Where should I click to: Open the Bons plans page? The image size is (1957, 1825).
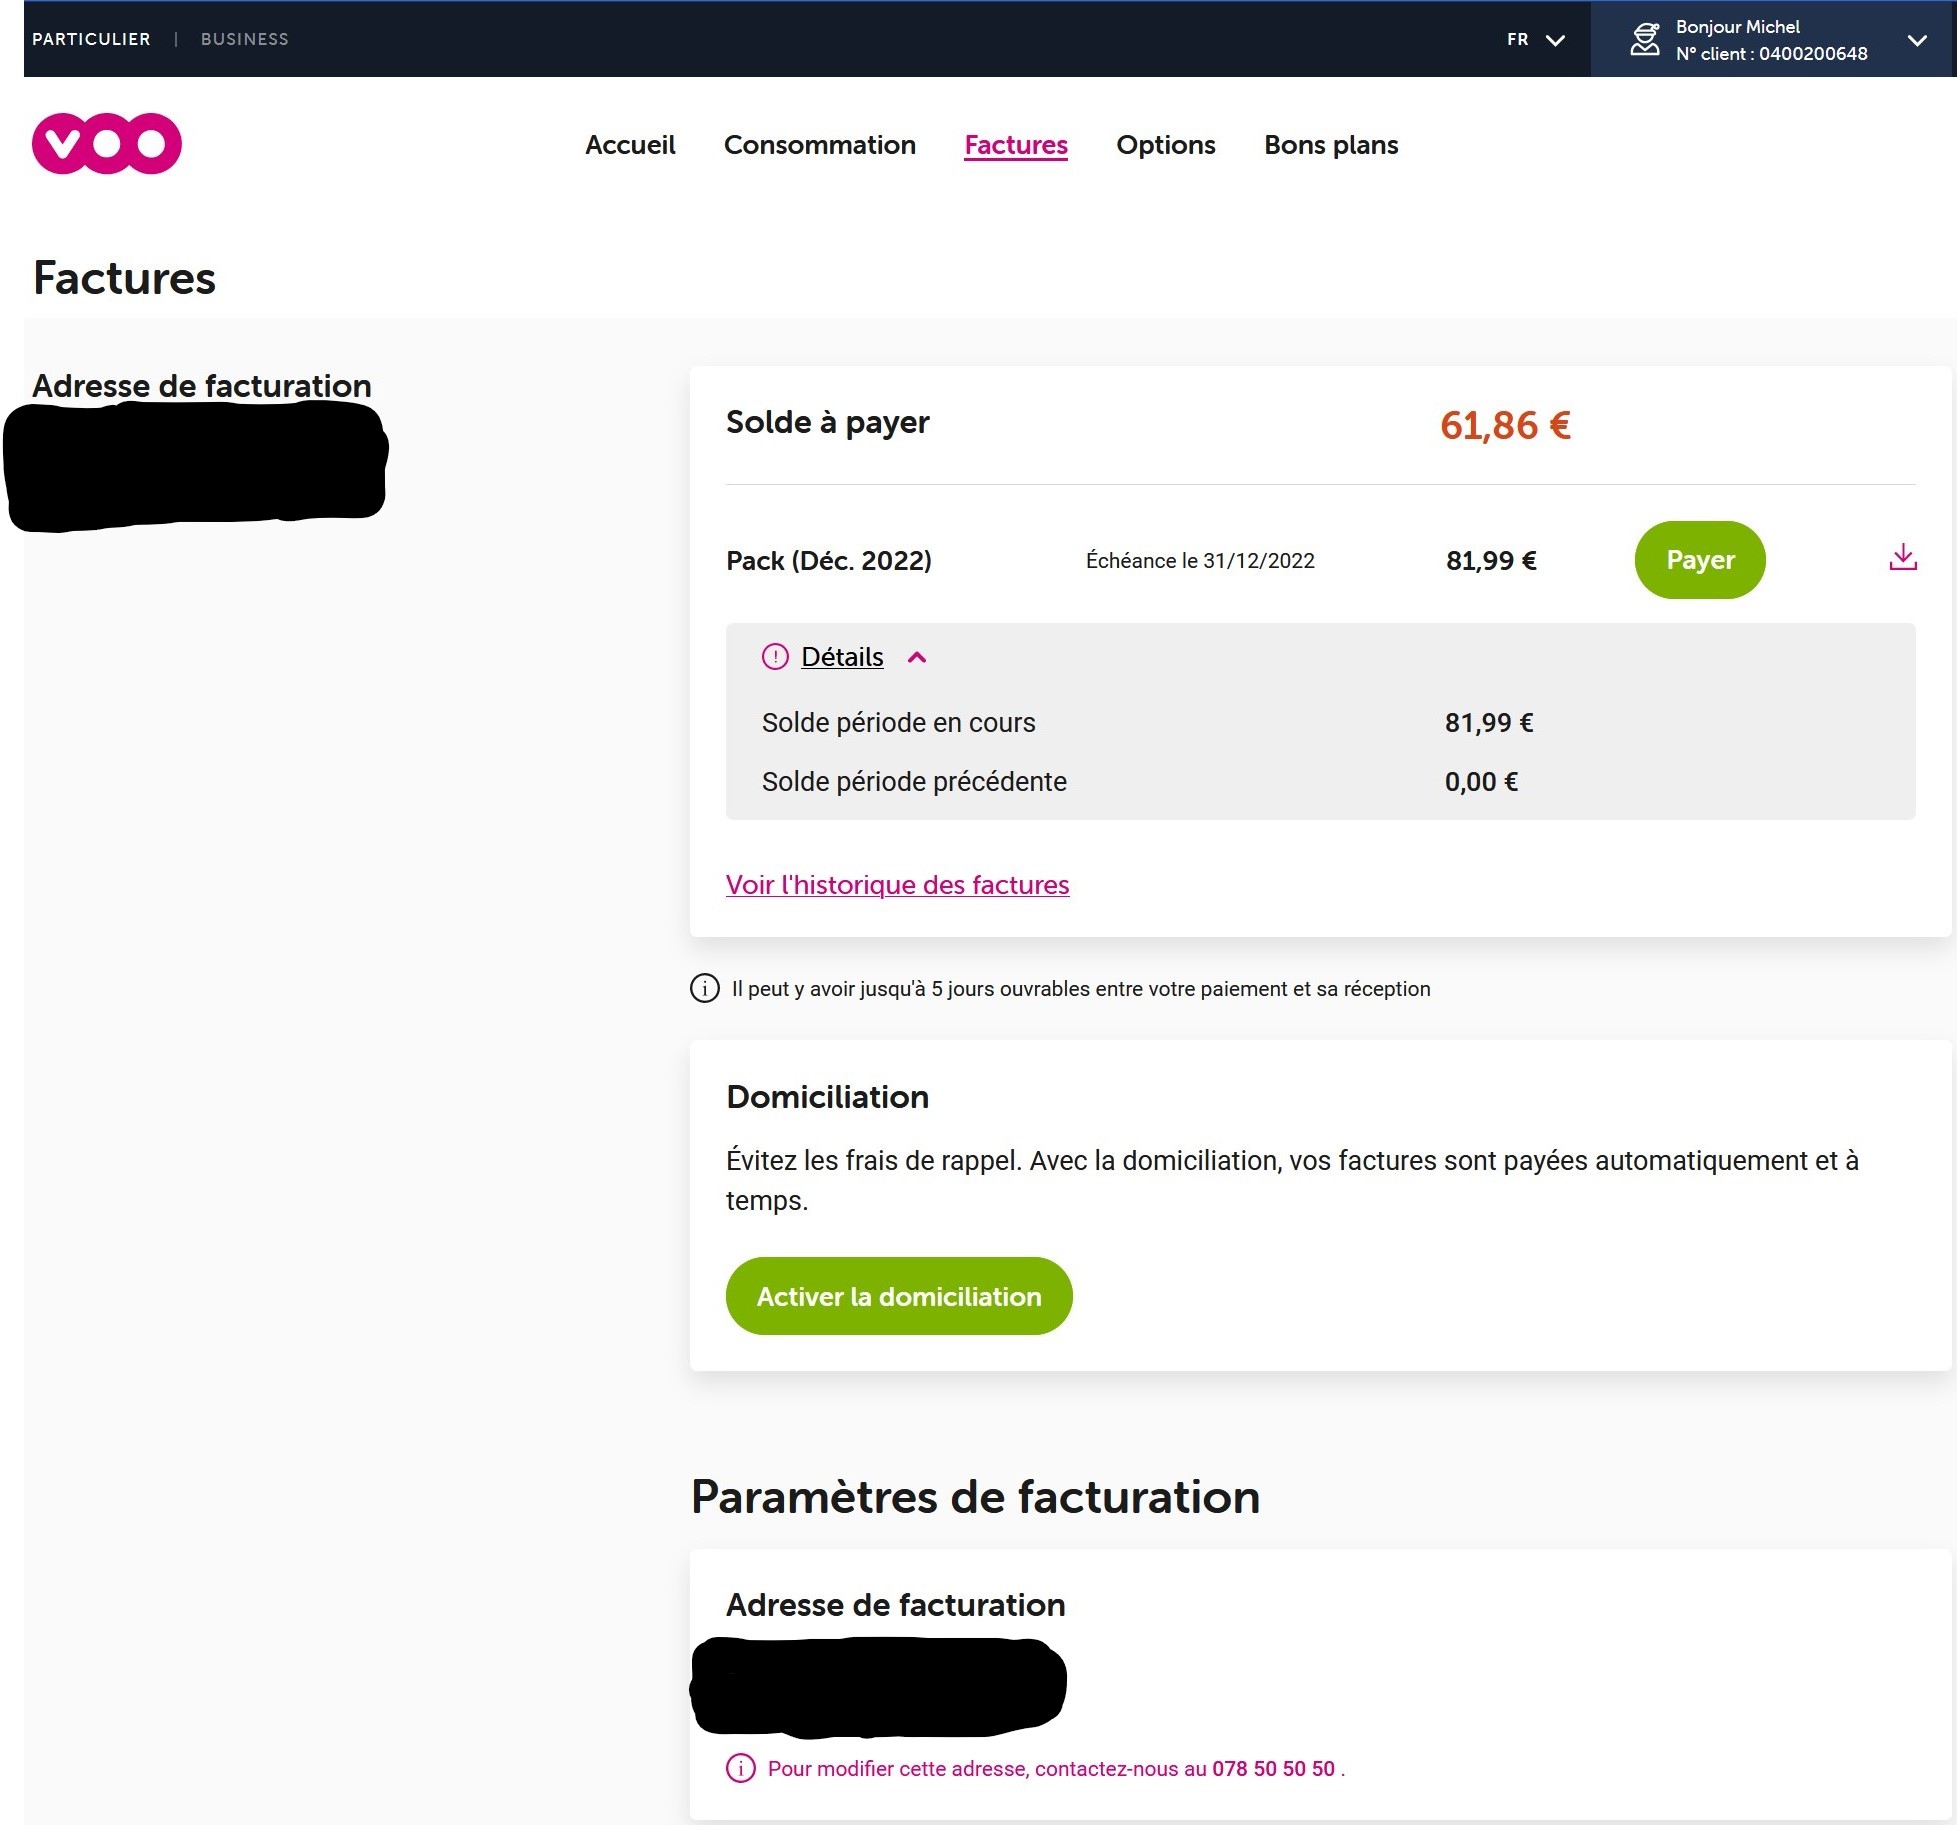(1331, 145)
